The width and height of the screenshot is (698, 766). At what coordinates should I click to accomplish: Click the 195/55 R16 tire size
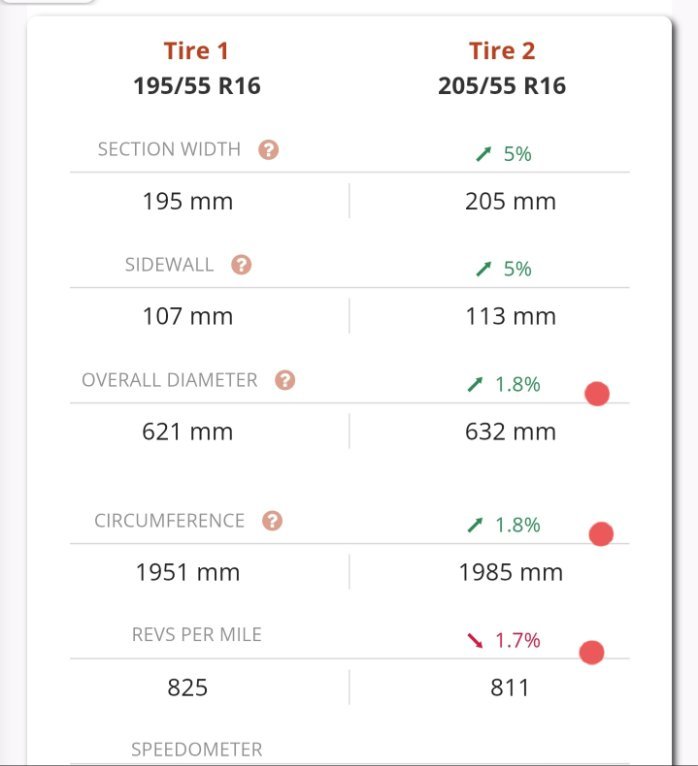click(x=197, y=86)
